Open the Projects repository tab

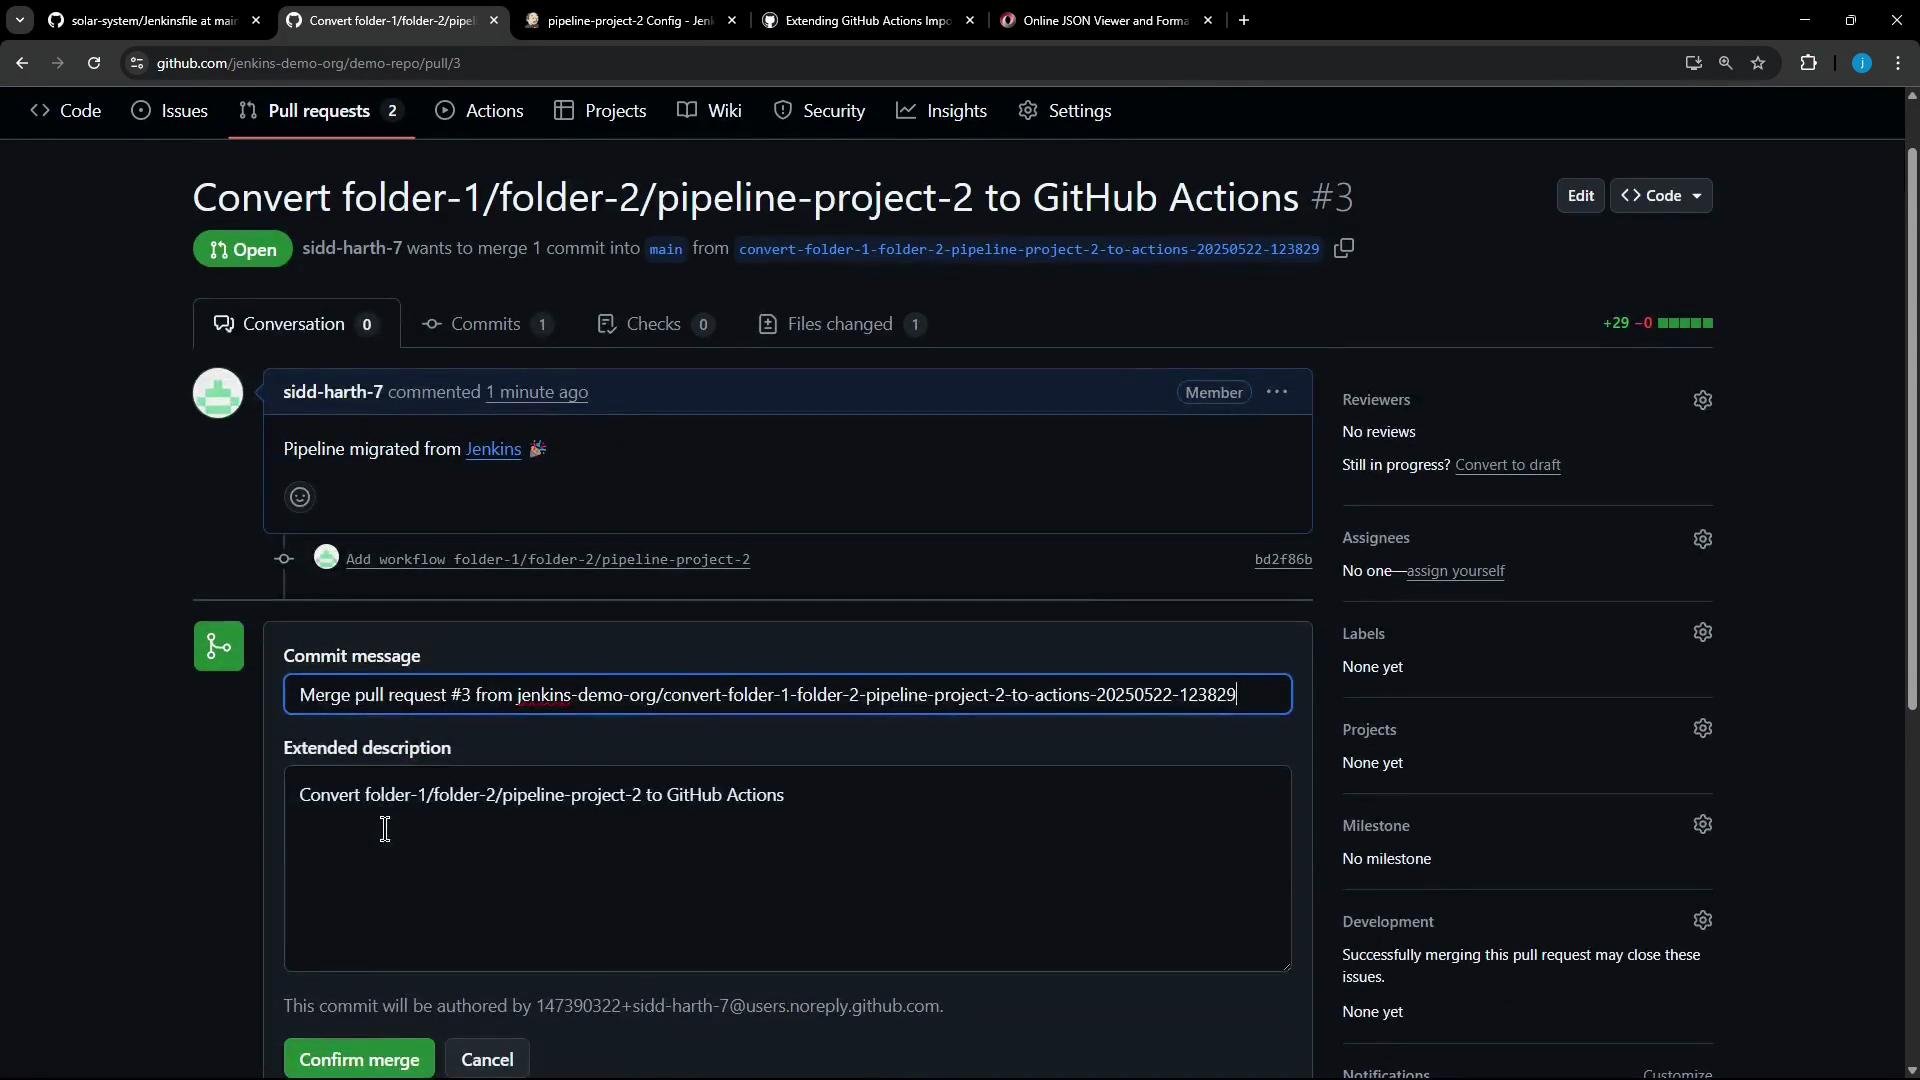600,111
